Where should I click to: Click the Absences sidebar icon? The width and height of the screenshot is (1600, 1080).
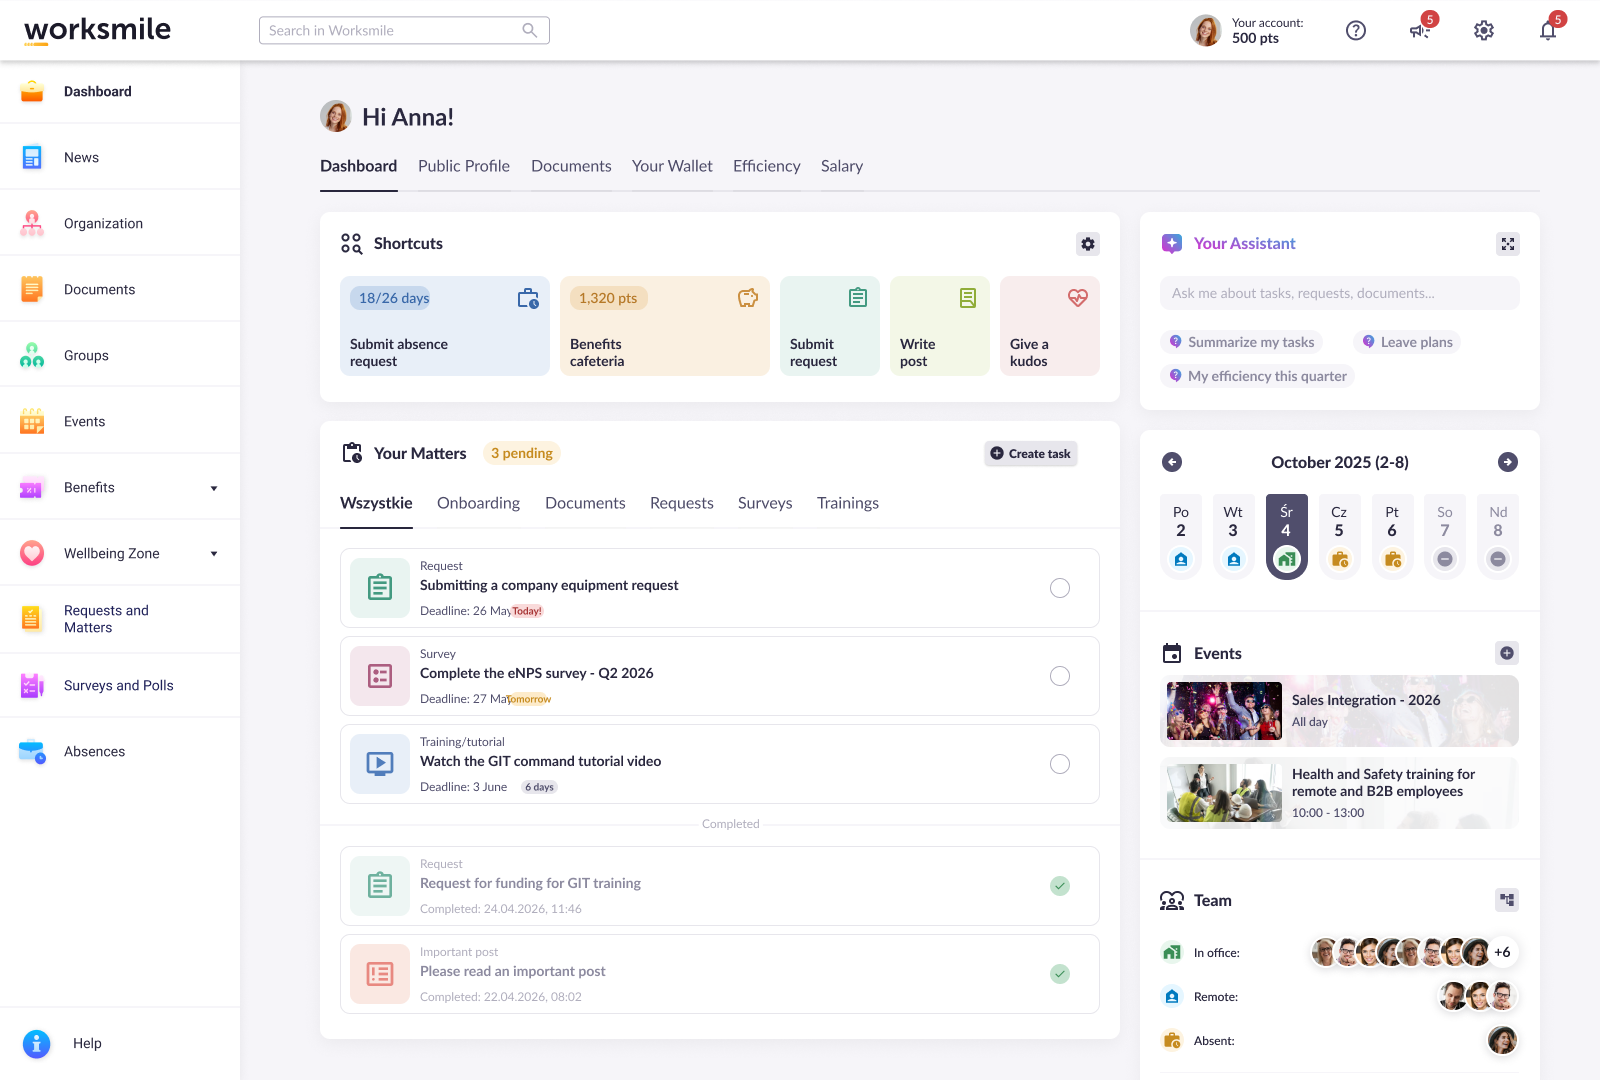(x=32, y=751)
